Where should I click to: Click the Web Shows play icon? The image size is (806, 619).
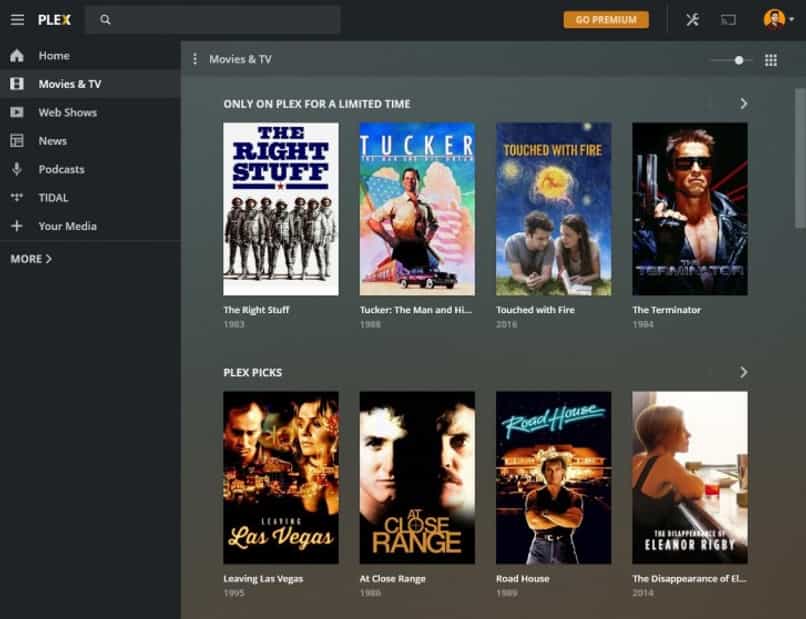[x=17, y=112]
